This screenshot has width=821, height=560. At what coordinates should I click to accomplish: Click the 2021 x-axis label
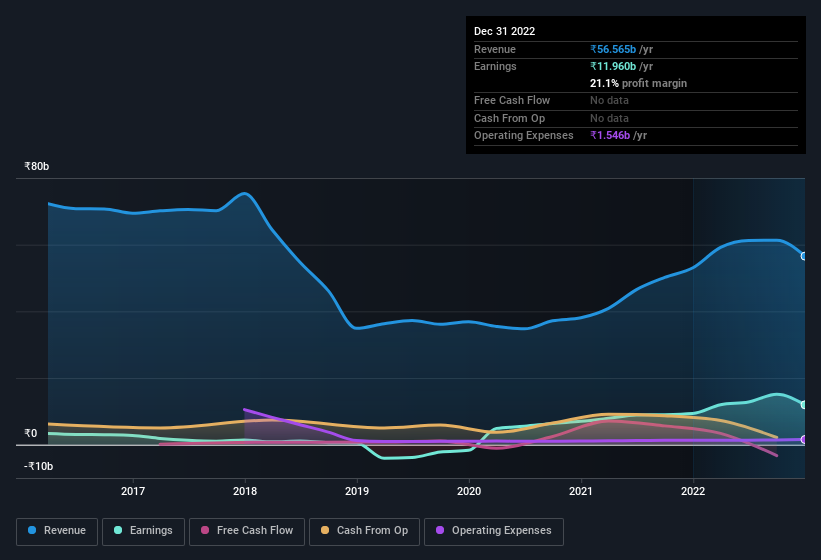[x=581, y=491]
